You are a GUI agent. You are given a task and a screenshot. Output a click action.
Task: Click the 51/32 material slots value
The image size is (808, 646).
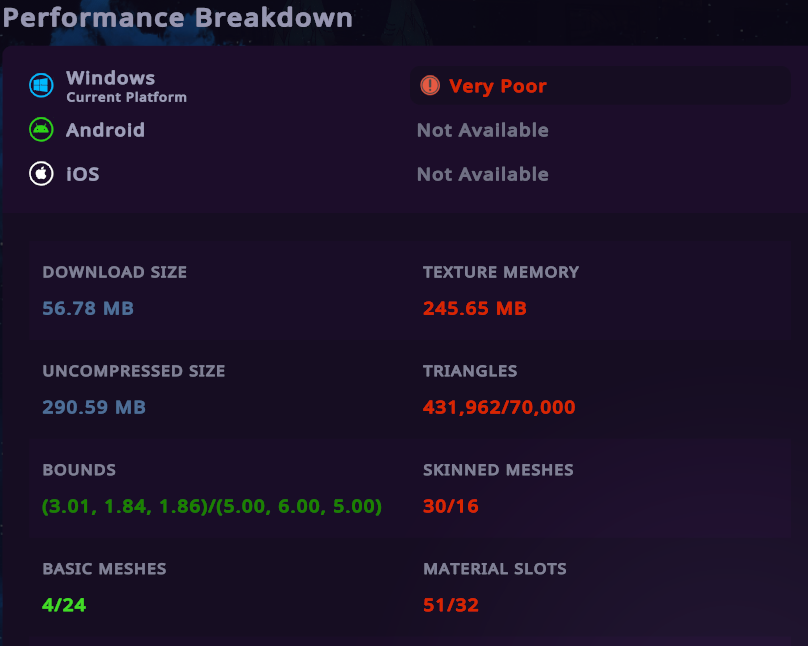click(450, 605)
